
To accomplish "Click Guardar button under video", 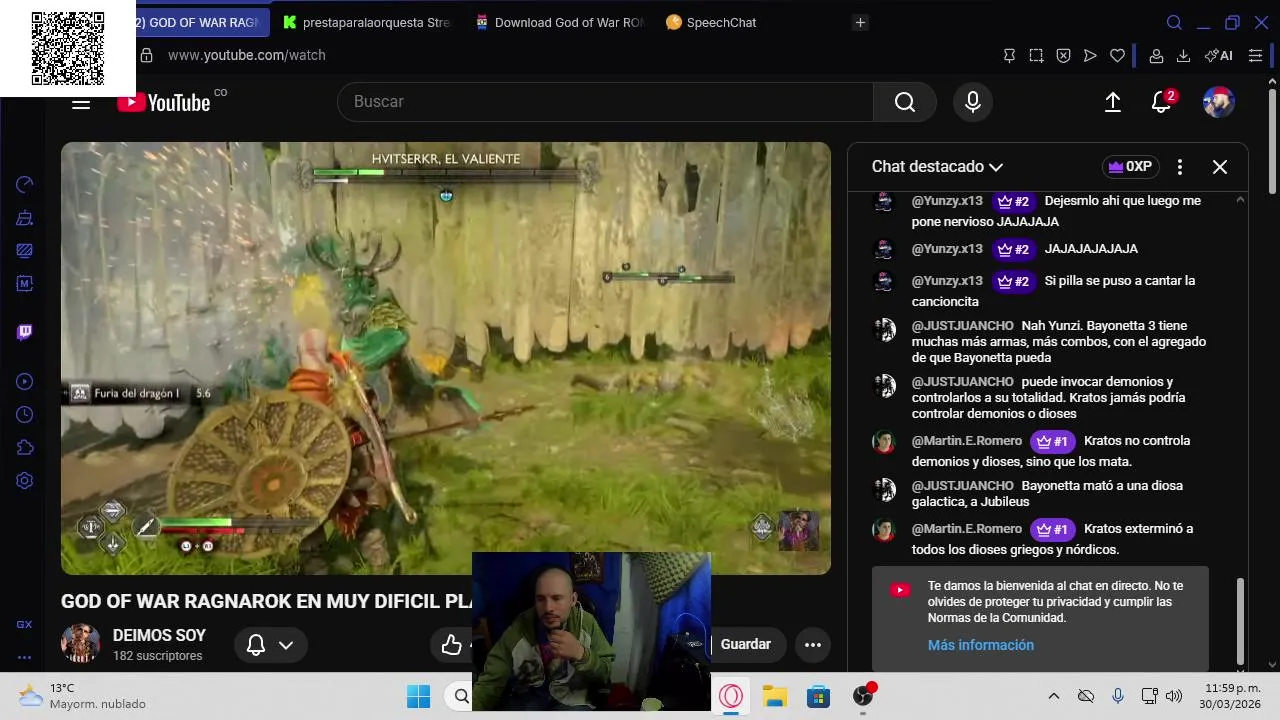I will [746, 645].
